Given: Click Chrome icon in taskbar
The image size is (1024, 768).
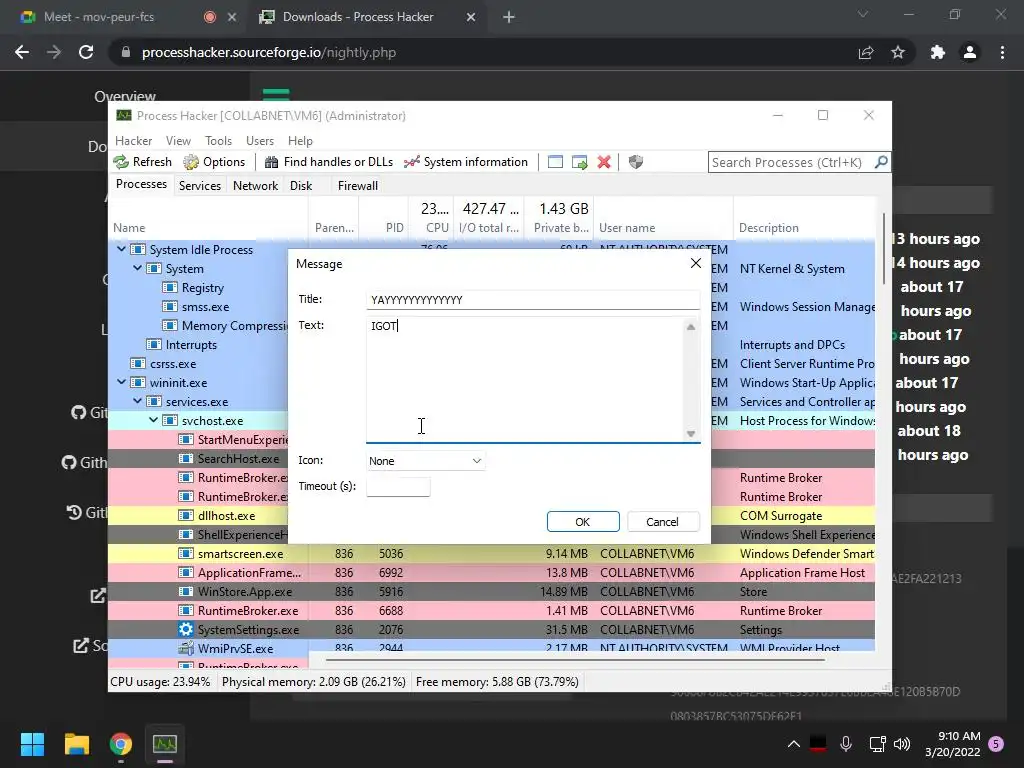Looking at the screenshot, I should [121, 744].
